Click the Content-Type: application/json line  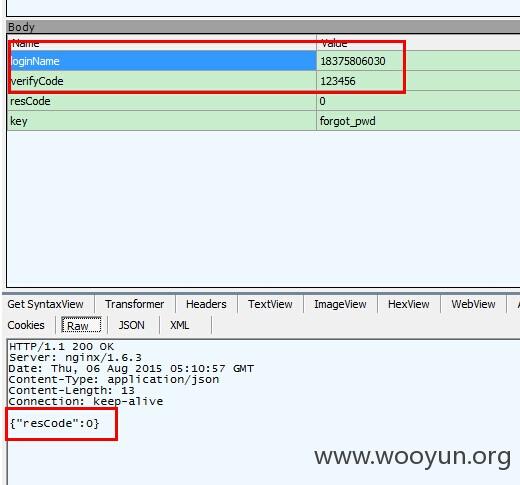pos(114,380)
